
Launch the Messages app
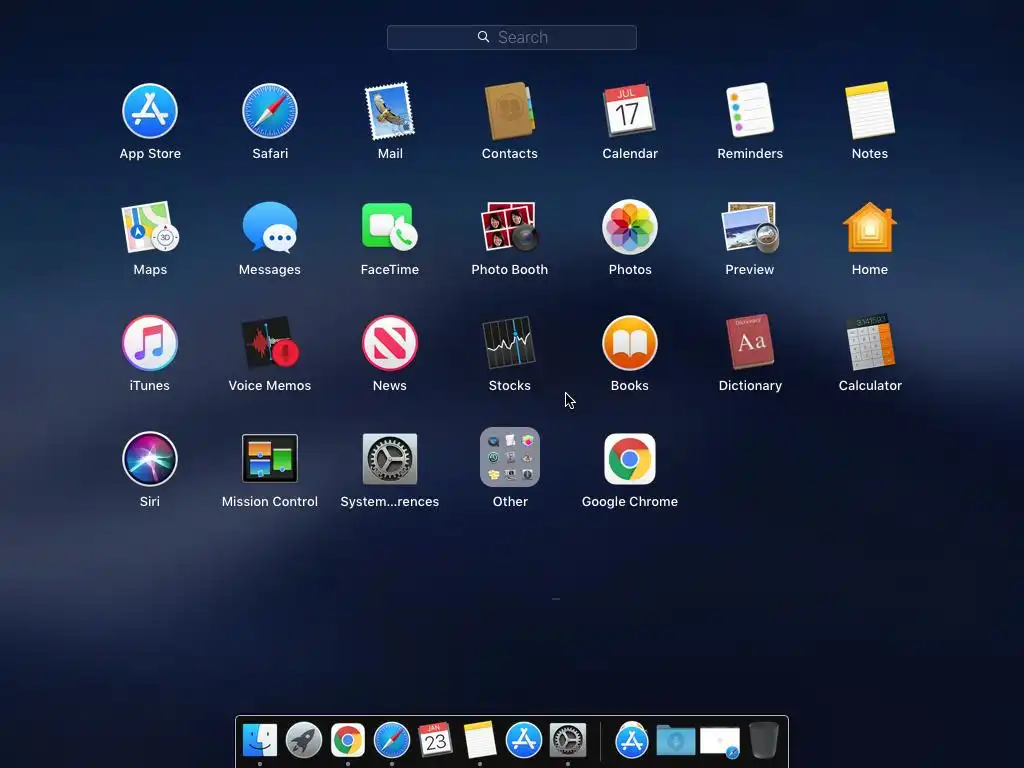pos(270,227)
